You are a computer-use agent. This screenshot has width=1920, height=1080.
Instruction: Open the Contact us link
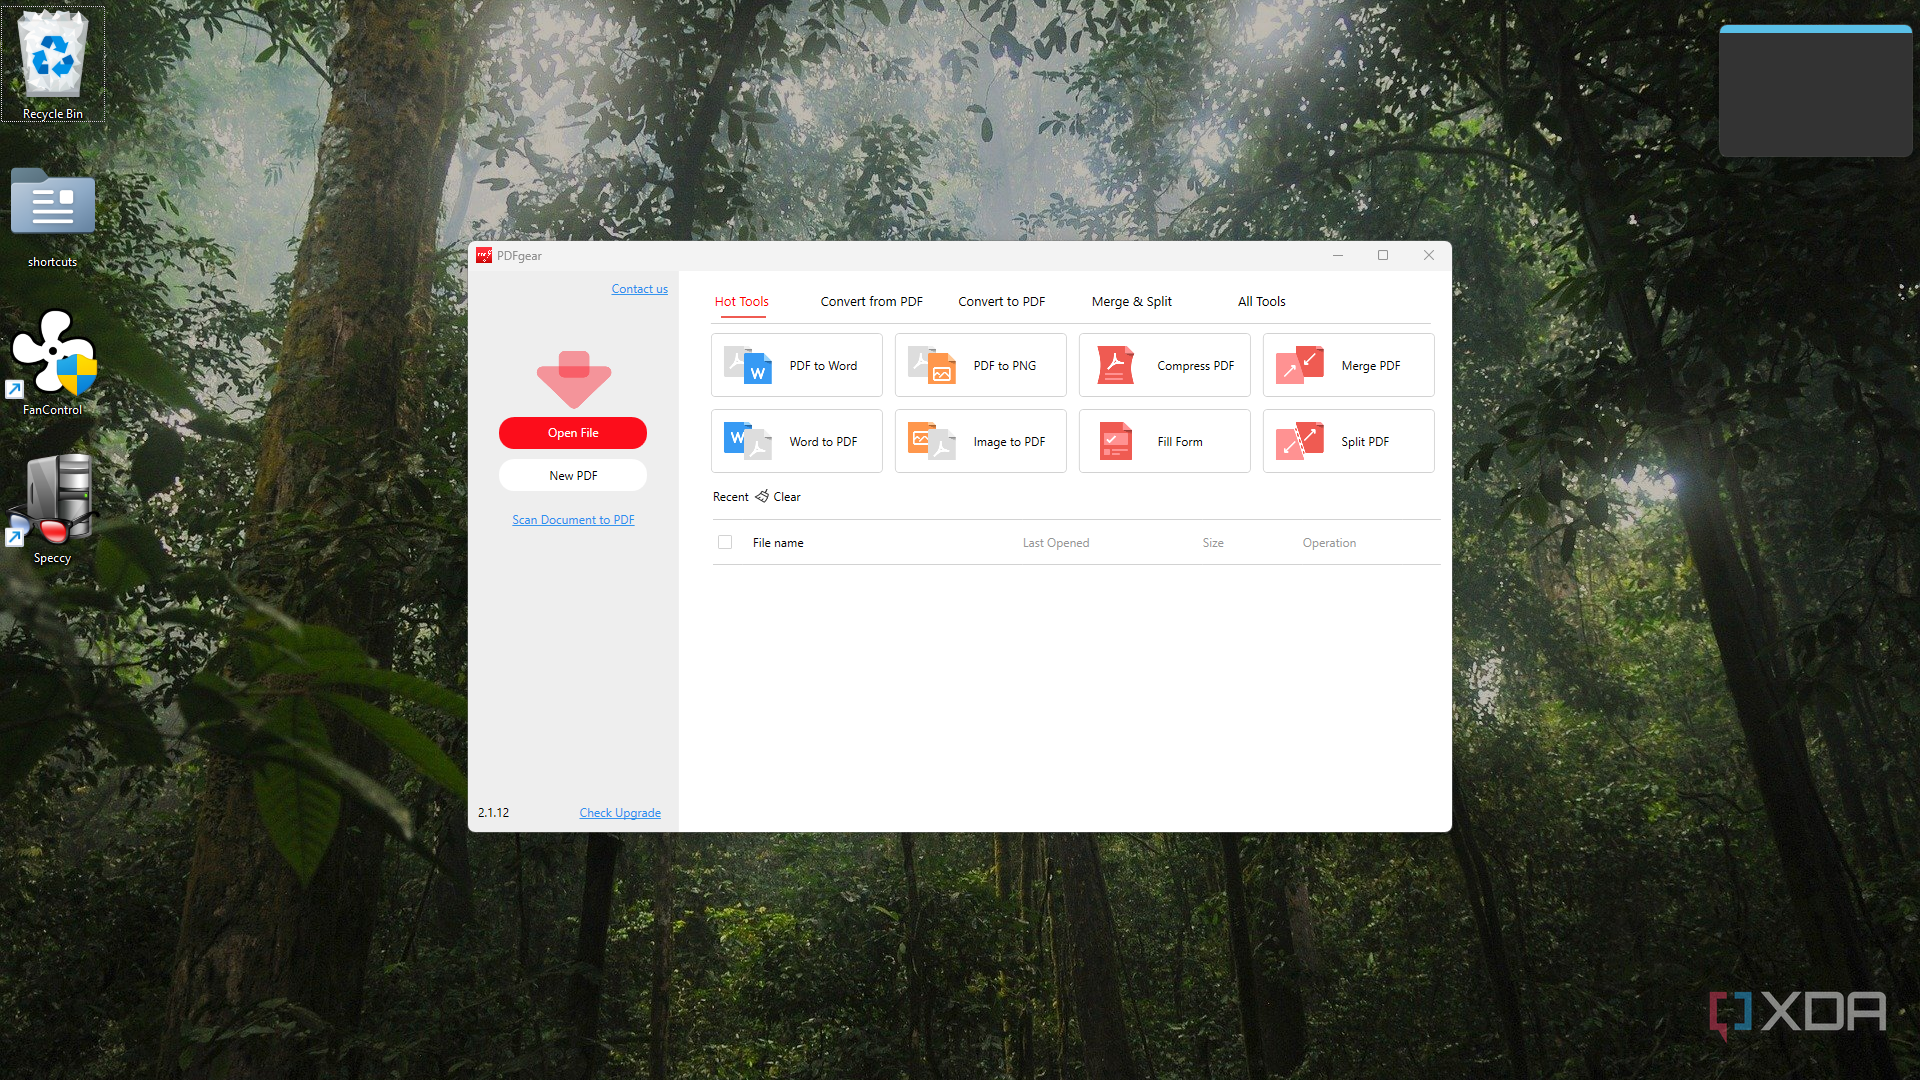pyautogui.click(x=639, y=289)
